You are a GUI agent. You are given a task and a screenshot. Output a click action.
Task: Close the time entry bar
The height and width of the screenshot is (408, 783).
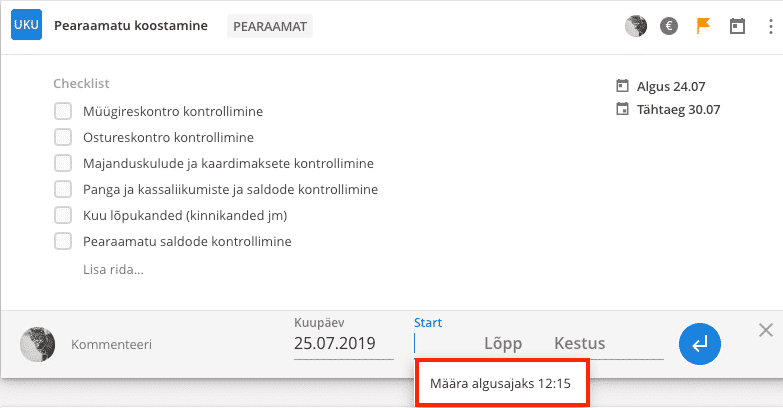[x=766, y=330]
